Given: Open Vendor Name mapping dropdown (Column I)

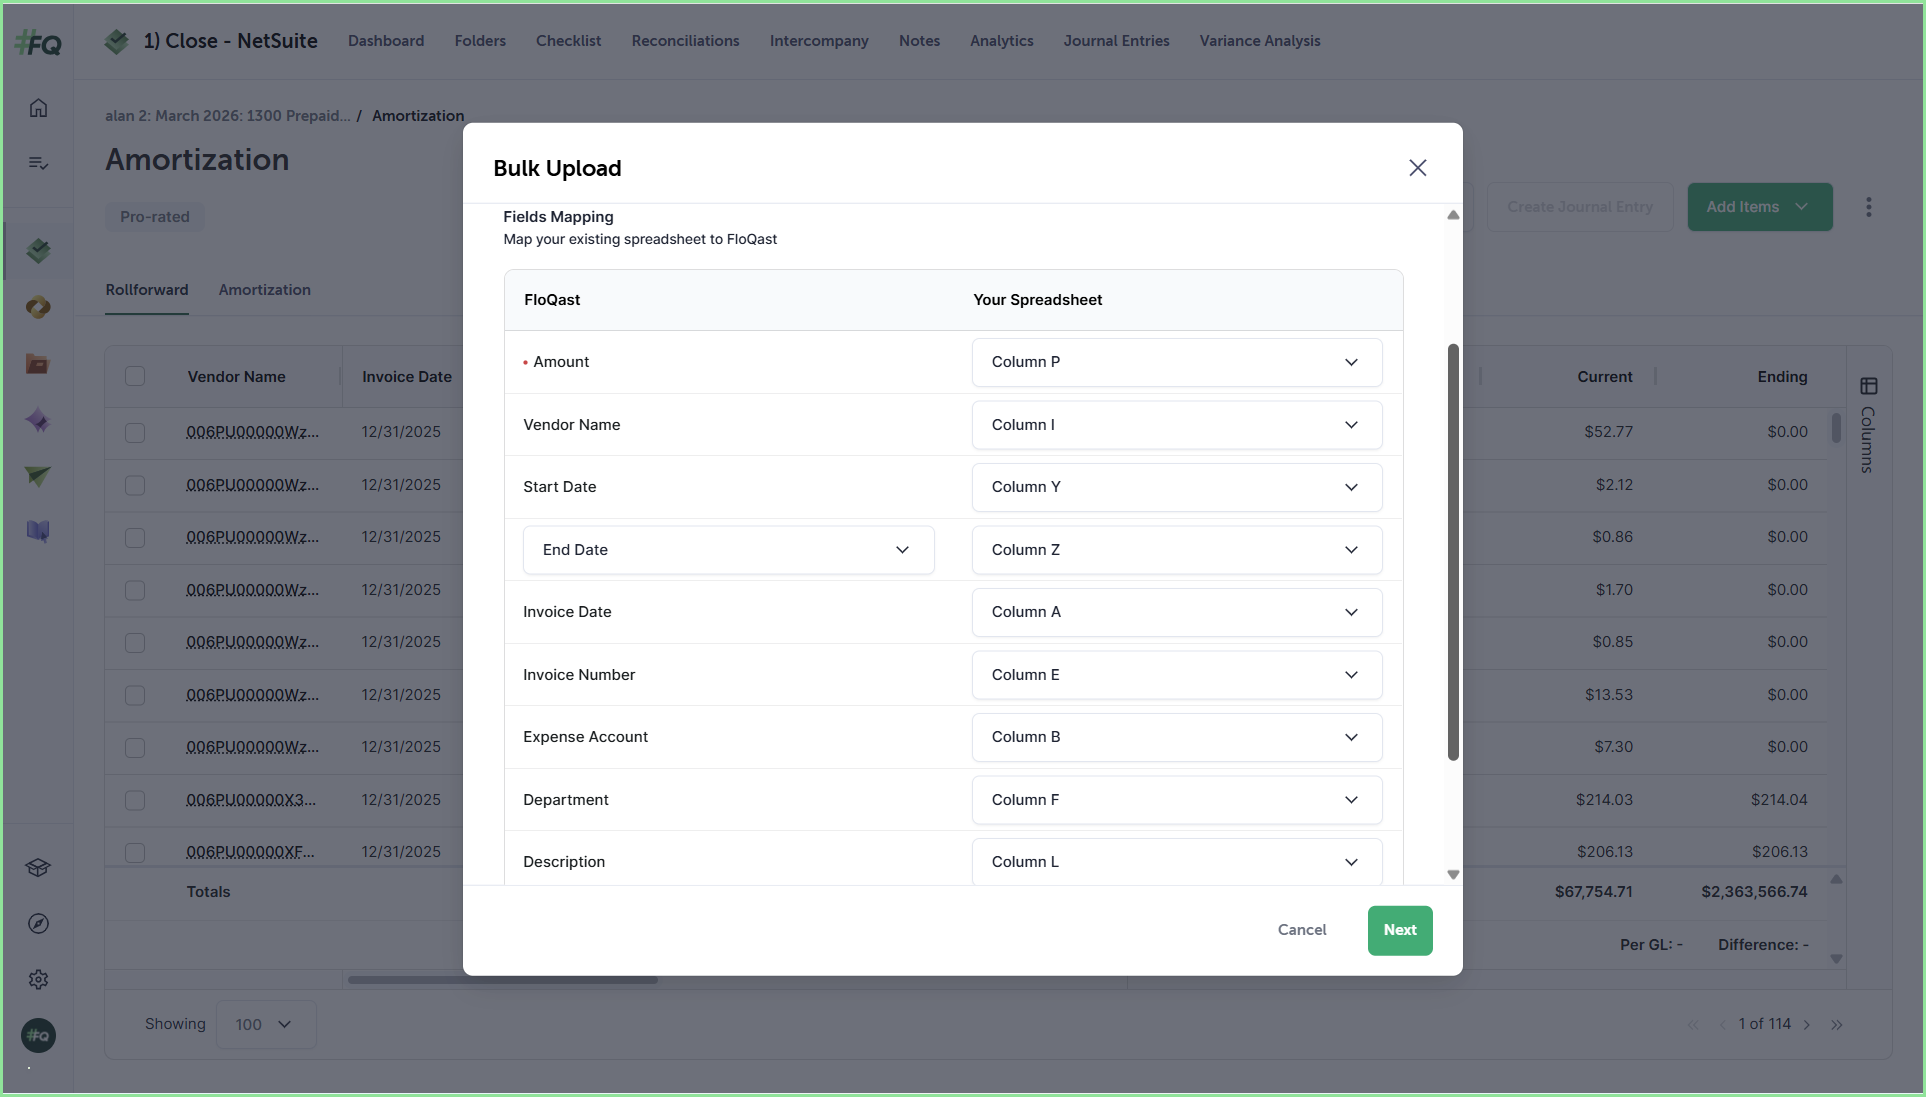Looking at the screenshot, I should click(x=1177, y=425).
